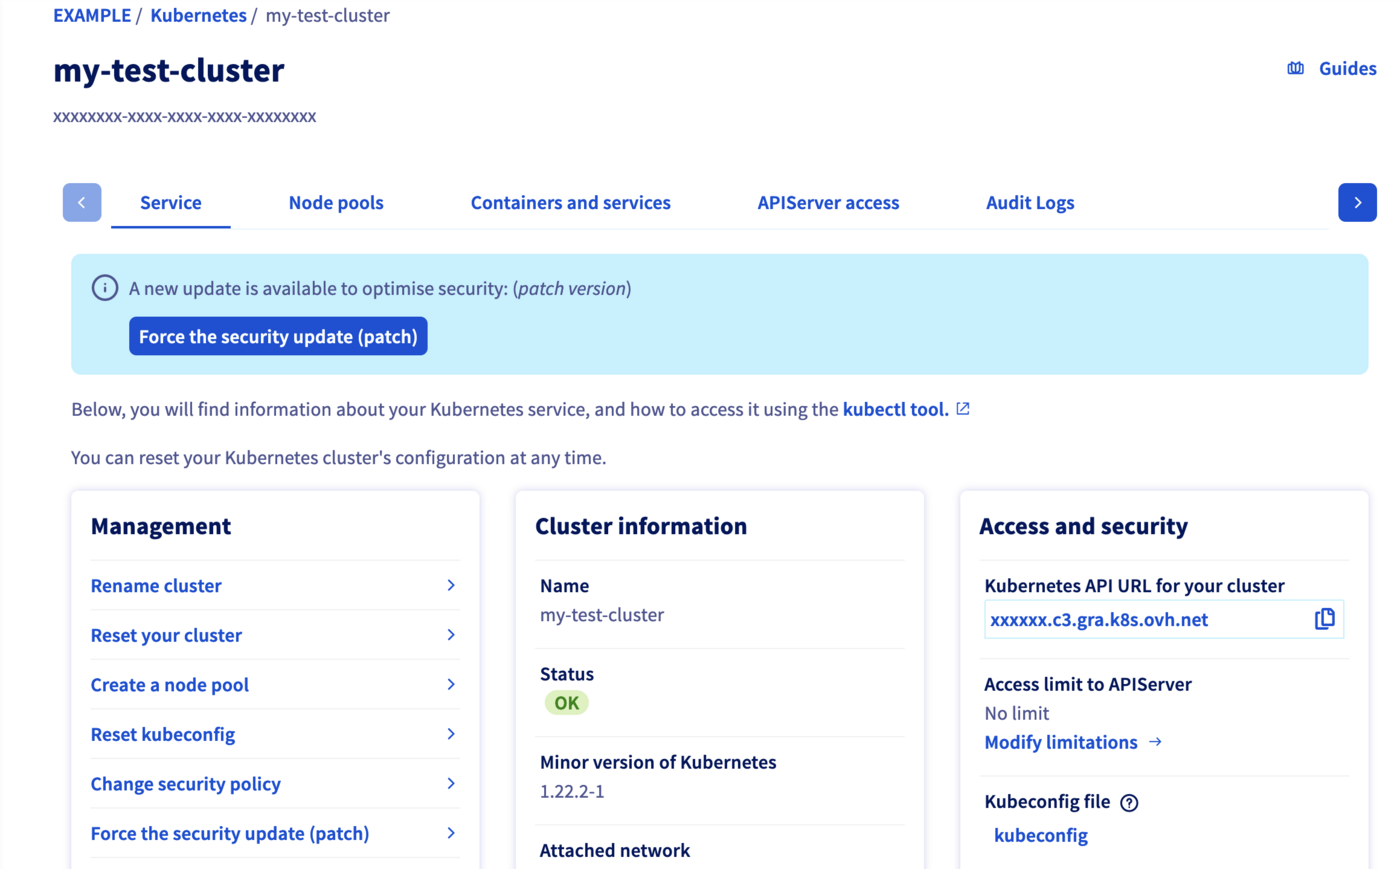This screenshot has width=1400, height=869.
Task: Open the kubeconfig download link
Action: (1041, 835)
